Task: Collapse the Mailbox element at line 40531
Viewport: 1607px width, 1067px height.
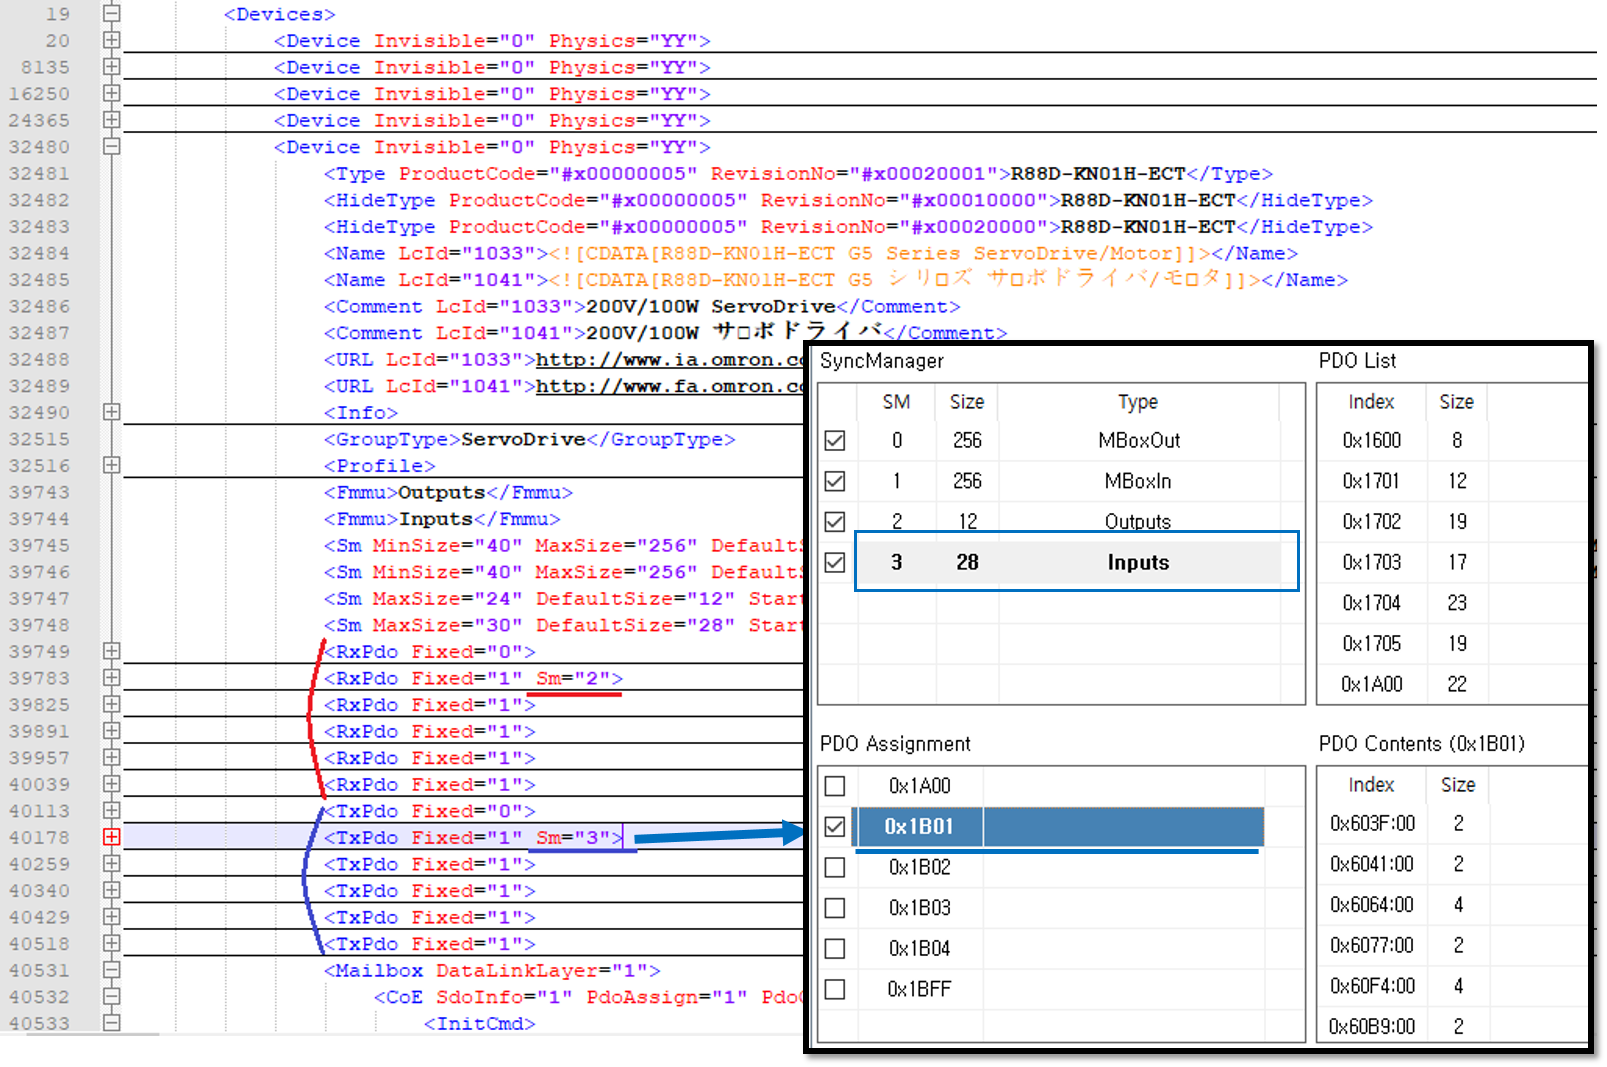Action: (111, 970)
